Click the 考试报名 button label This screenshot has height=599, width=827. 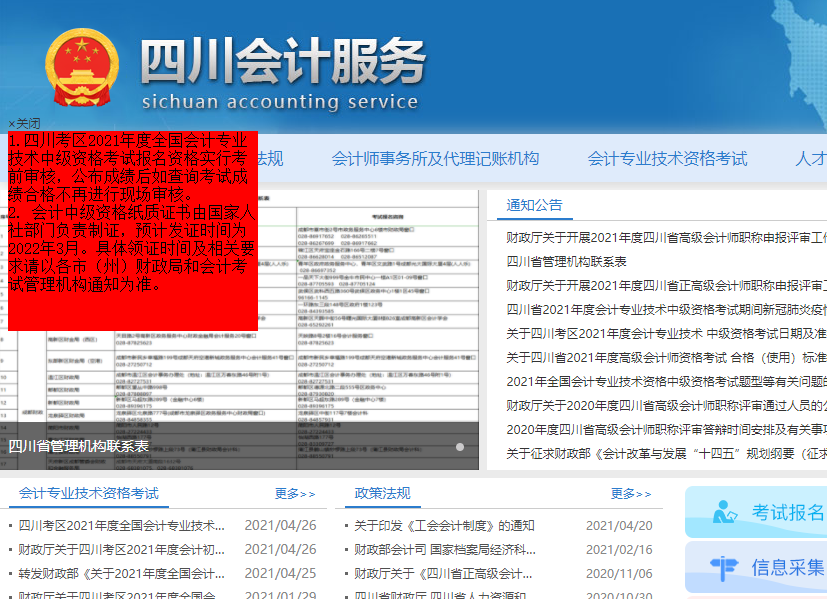click(788, 513)
